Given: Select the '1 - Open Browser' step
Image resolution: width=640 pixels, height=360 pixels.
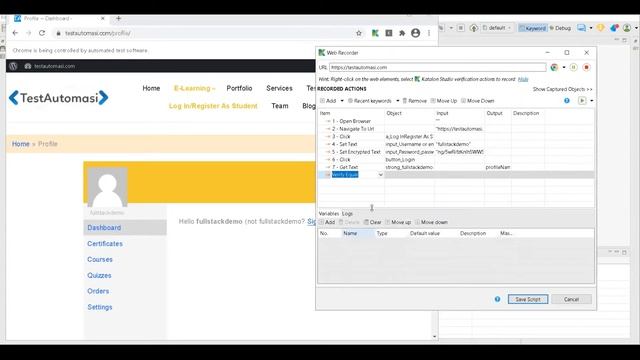Looking at the screenshot, I should pos(351,121).
